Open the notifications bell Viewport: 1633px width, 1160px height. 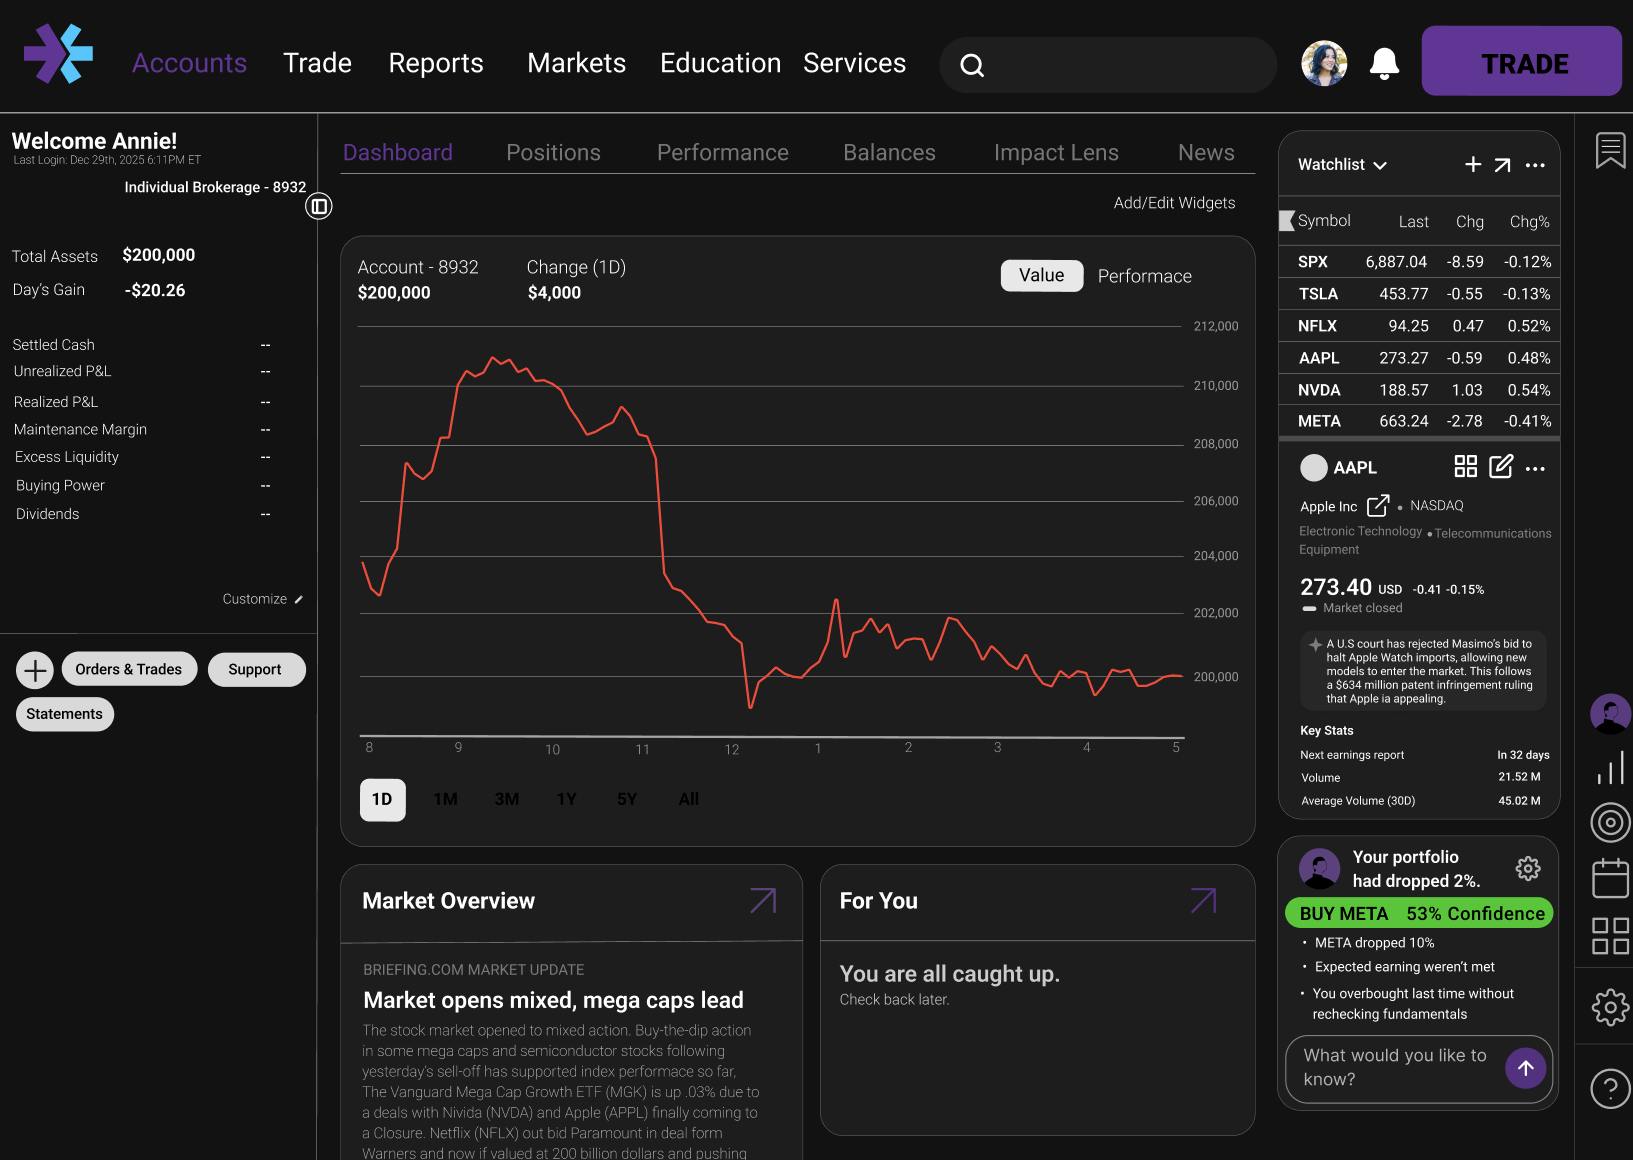tap(1384, 63)
